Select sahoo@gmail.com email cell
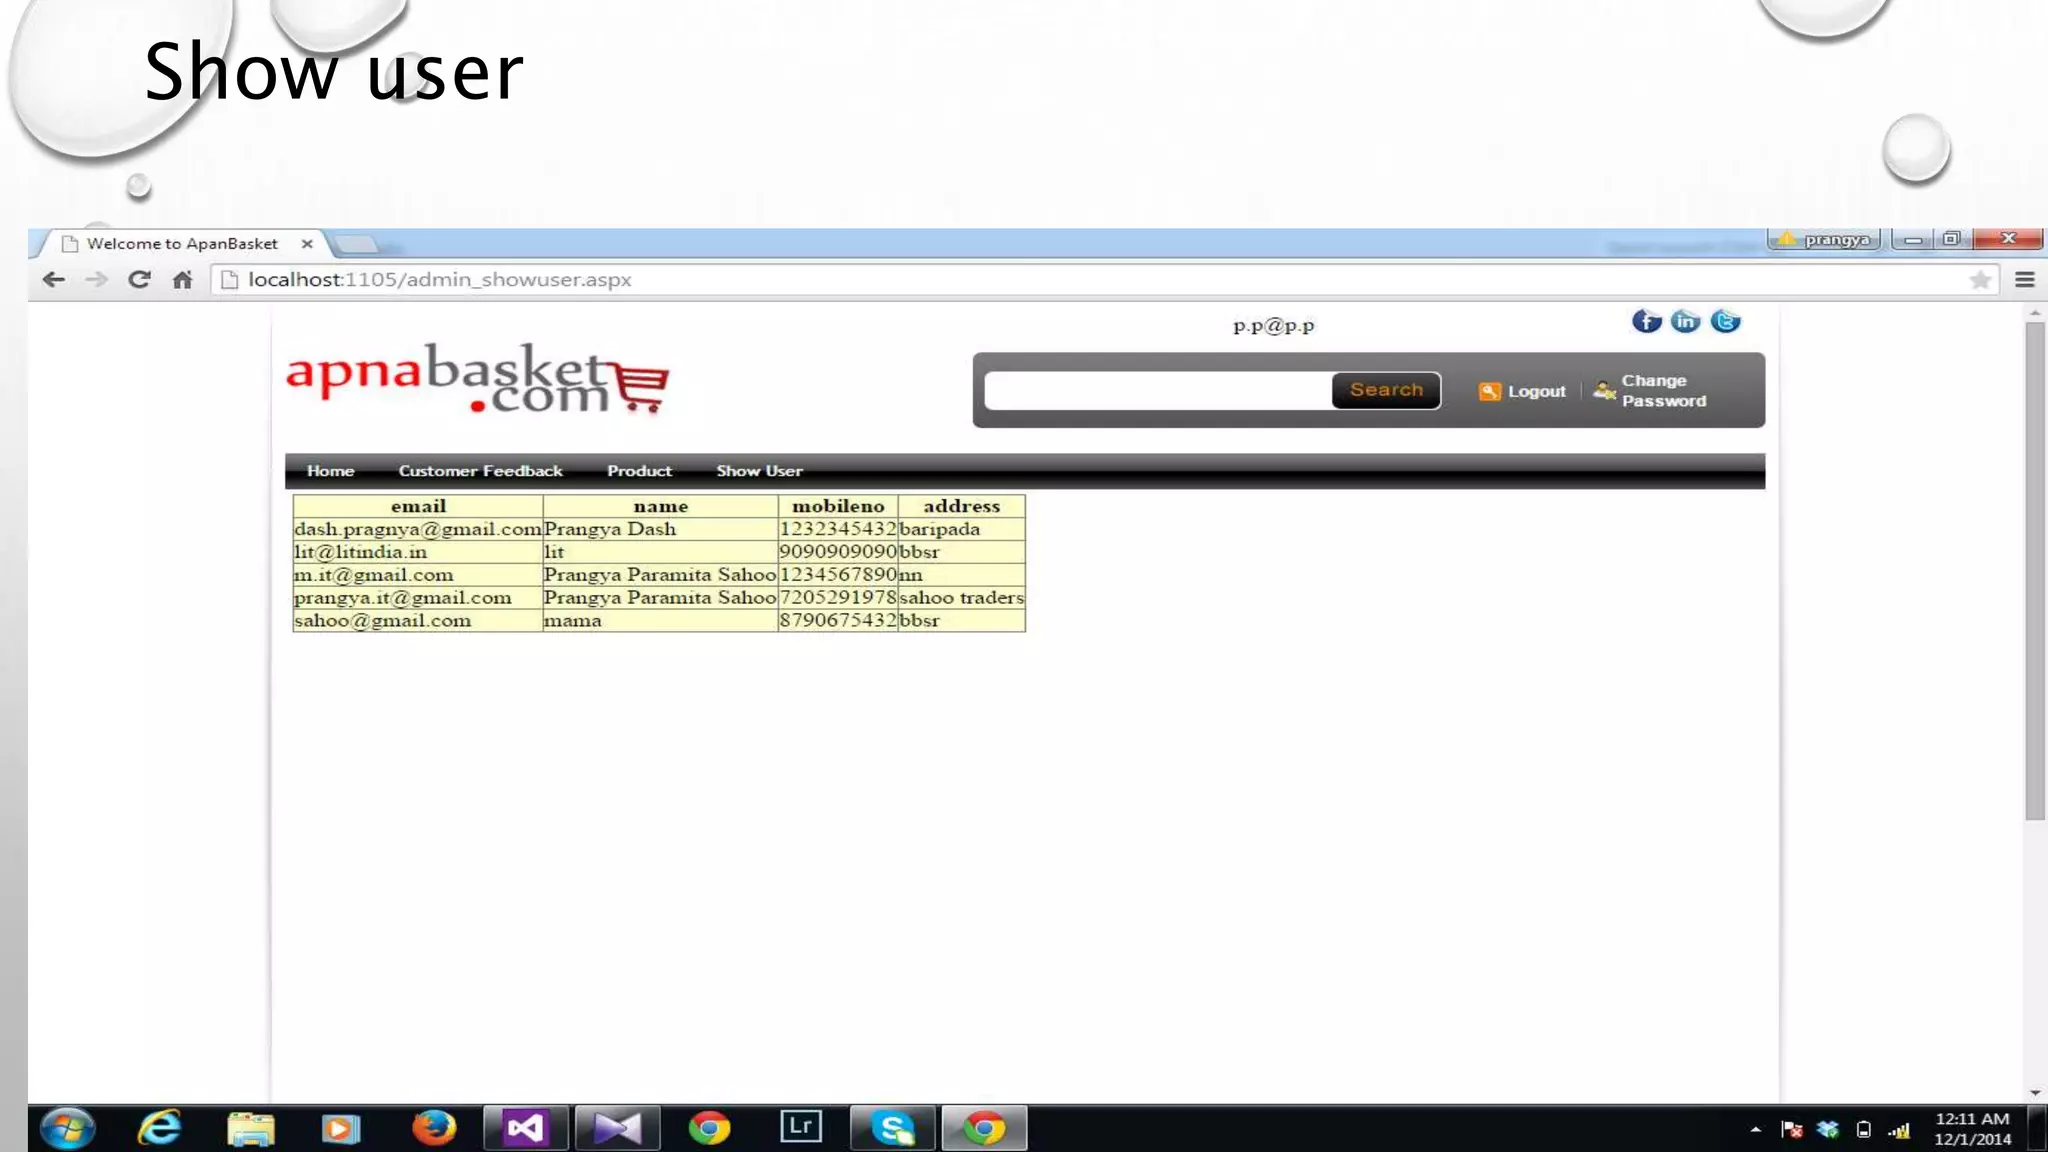Image resolution: width=2048 pixels, height=1152 pixels. (x=418, y=620)
